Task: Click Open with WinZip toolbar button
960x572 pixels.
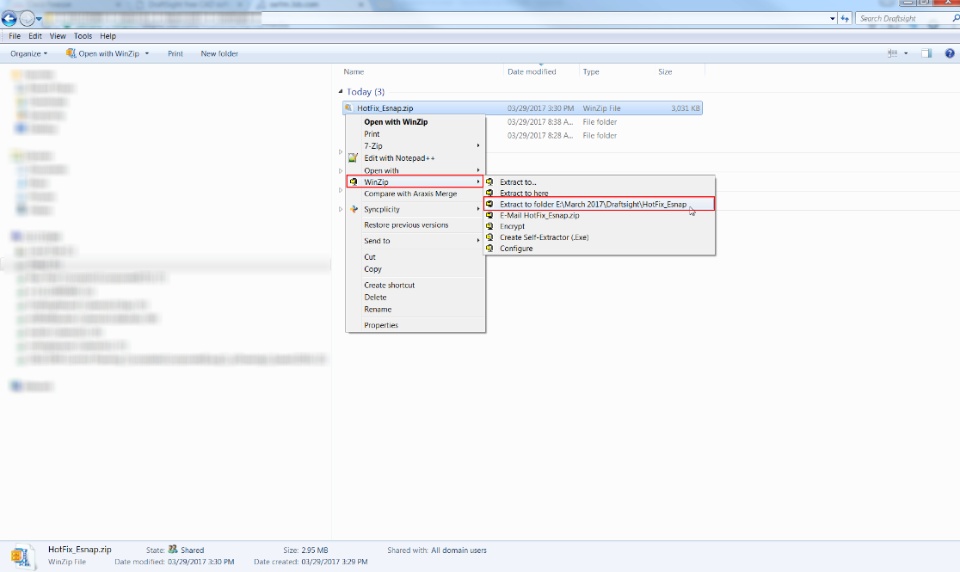Action: coord(103,53)
